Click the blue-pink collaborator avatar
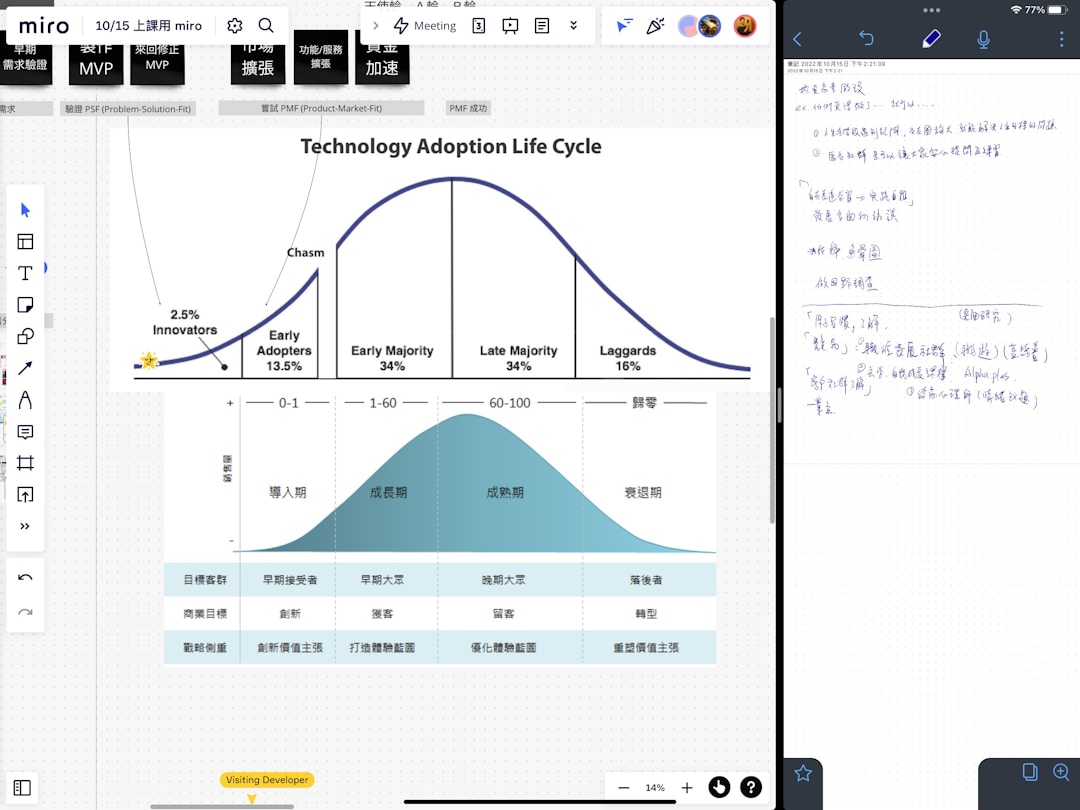The width and height of the screenshot is (1080, 810). [687, 26]
